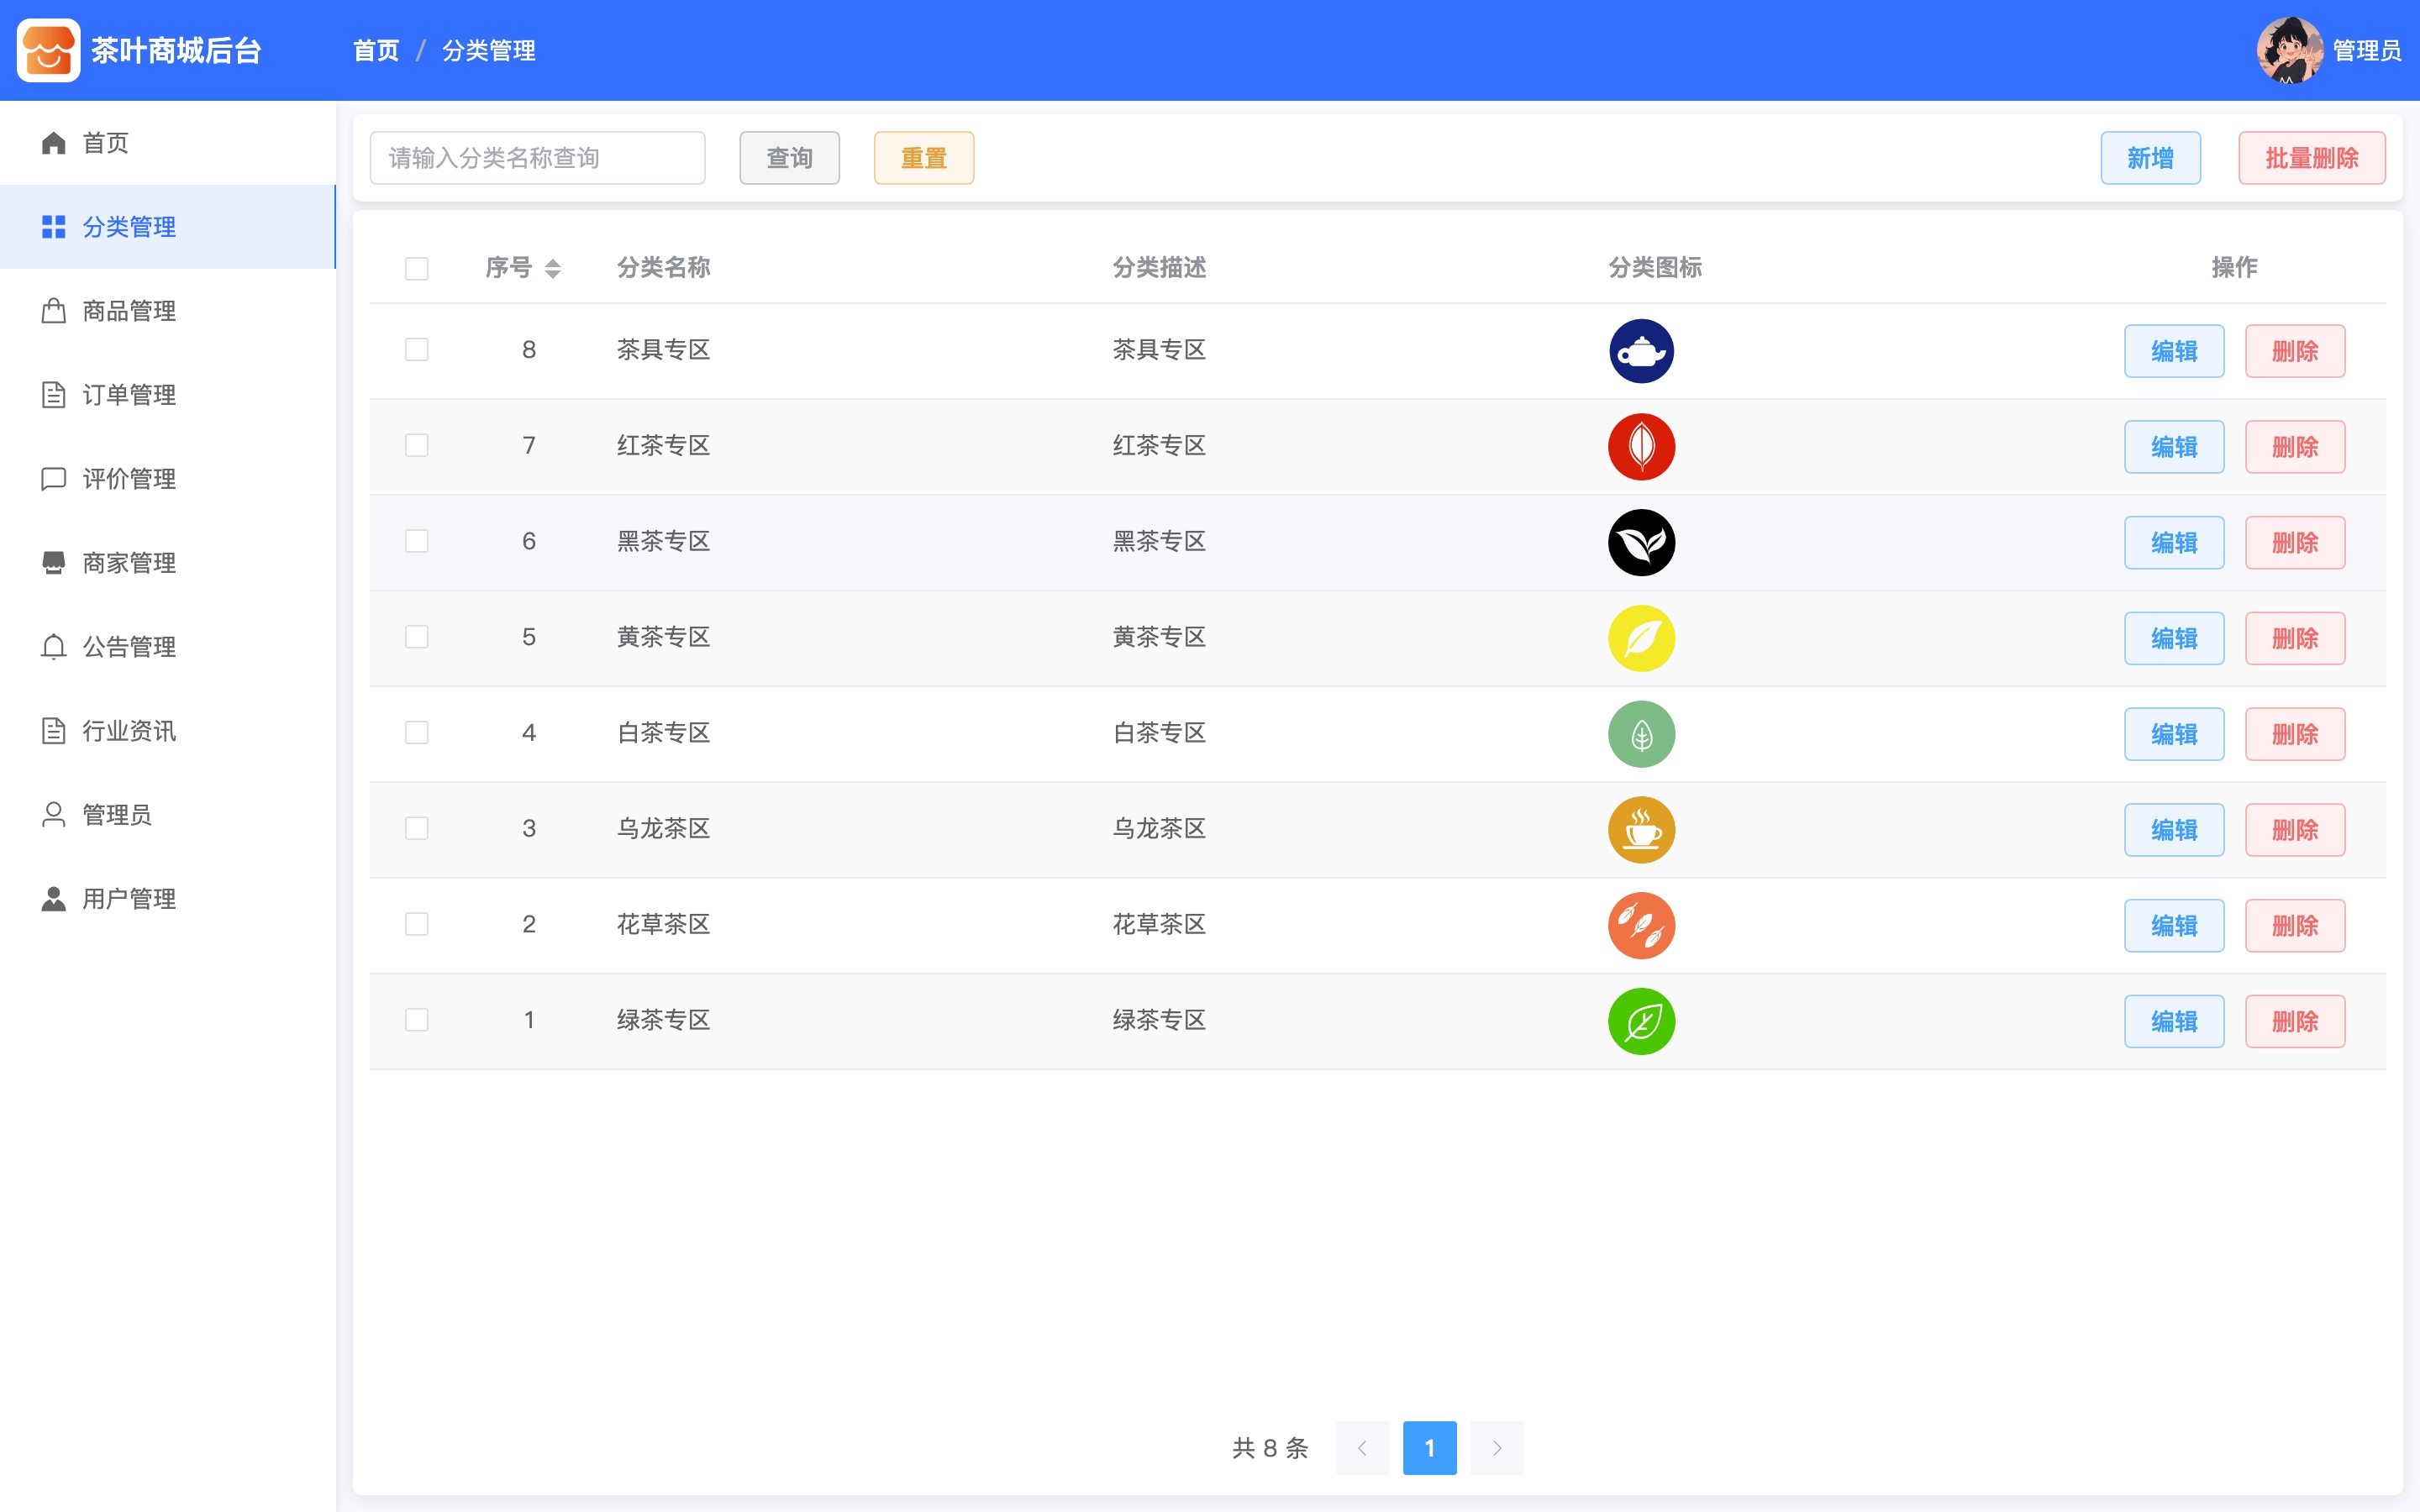The width and height of the screenshot is (2420, 1512).
Task: Go to previous page arrow
Action: pyautogui.click(x=1362, y=1447)
